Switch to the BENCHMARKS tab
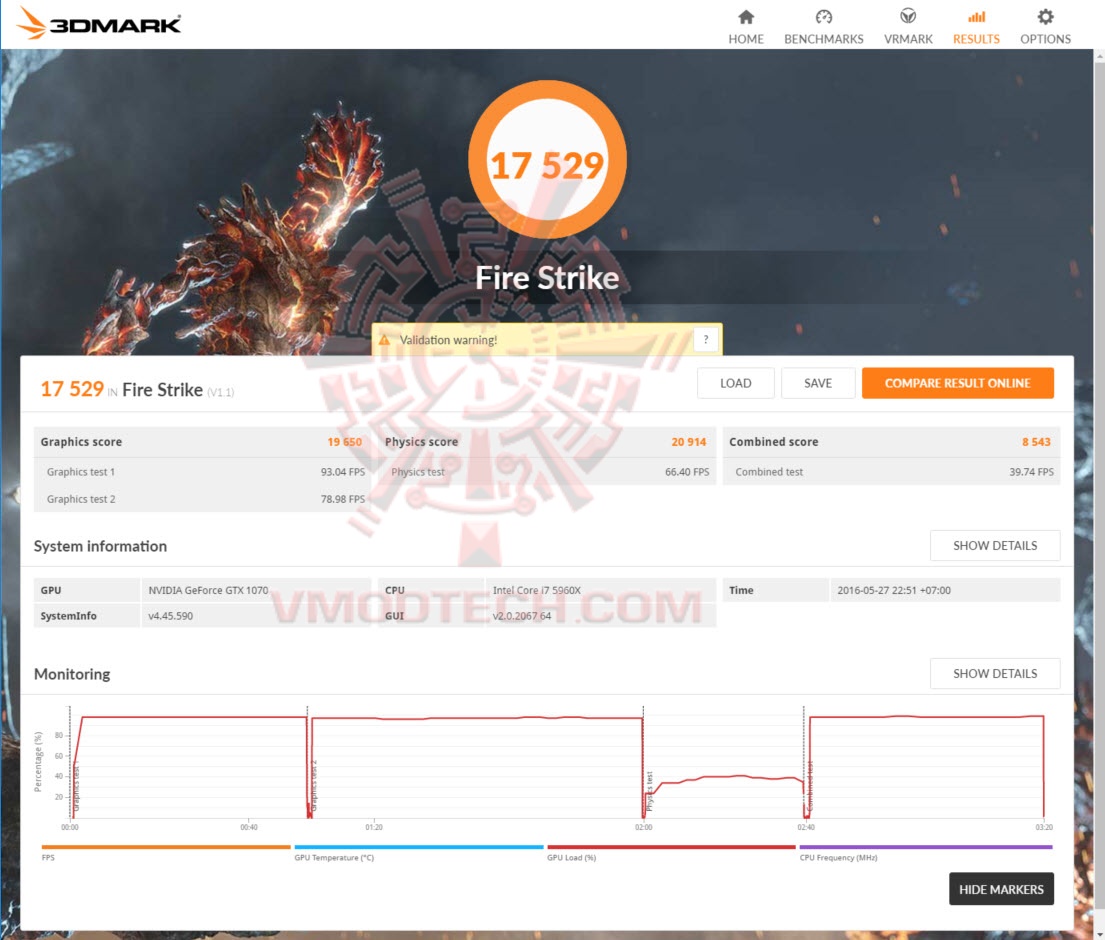This screenshot has height=940, width=1105. coord(824,39)
